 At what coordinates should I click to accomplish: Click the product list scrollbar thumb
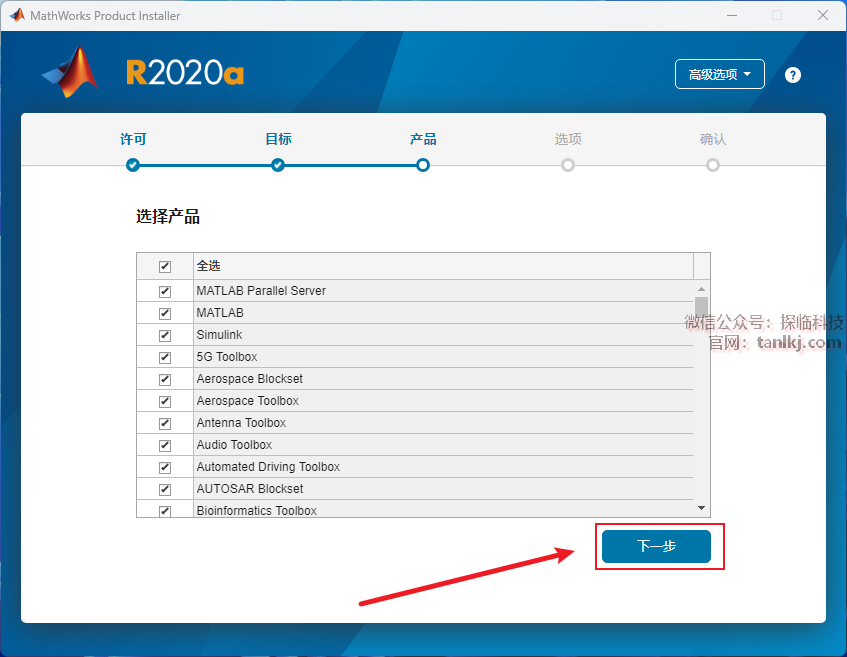701,309
